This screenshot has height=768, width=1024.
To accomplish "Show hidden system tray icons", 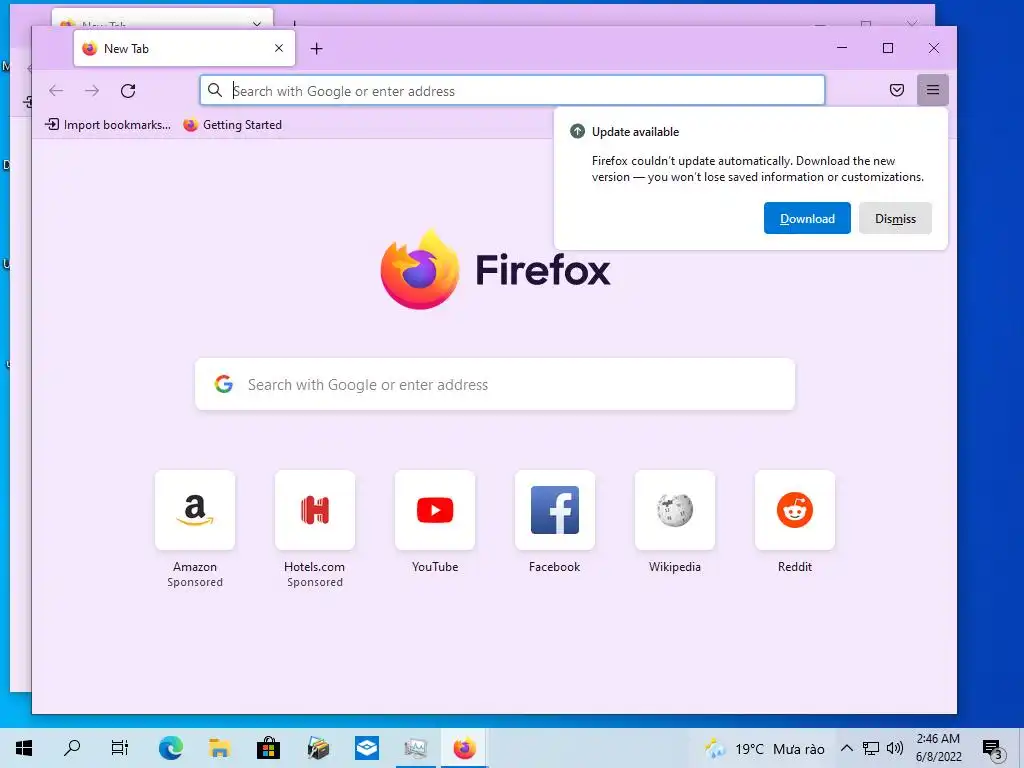I will pos(846,748).
